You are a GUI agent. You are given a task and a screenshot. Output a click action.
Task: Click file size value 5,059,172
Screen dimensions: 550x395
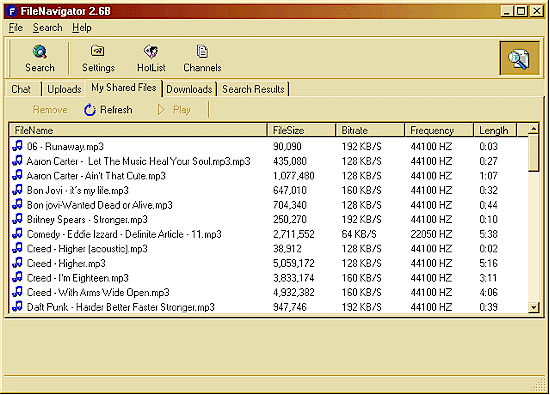coord(294,263)
